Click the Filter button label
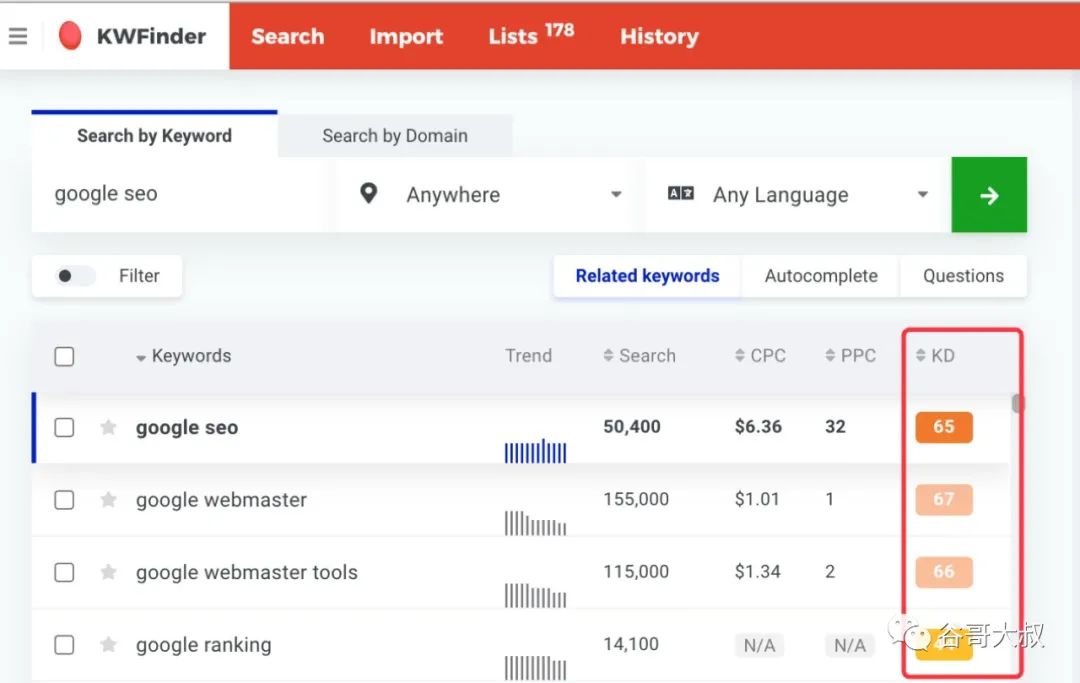 point(138,276)
